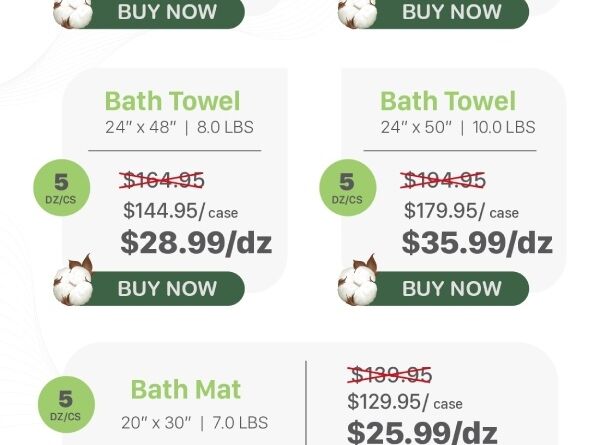Select the 5 DZ/CS badge on 24" x 50" towel
The image size is (600, 445).
tap(347, 188)
